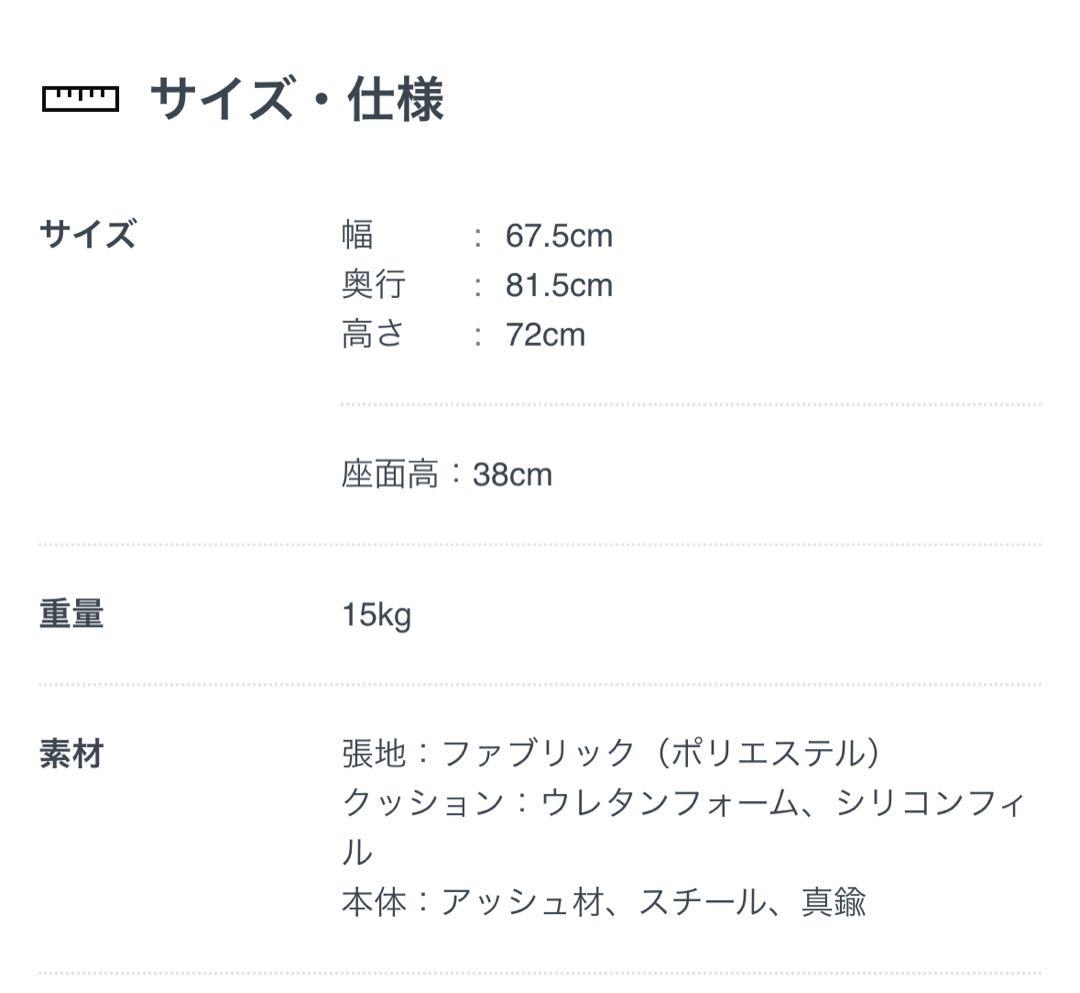This screenshot has height=993, width=1080.
Task: Select the ポリエステル text in parentheses
Action: click(768, 753)
